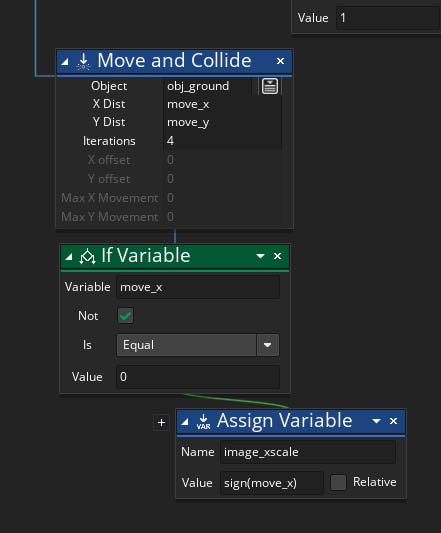Collapse the Assign Variable node
This screenshot has width=441, height=533.
pos(185,422)
